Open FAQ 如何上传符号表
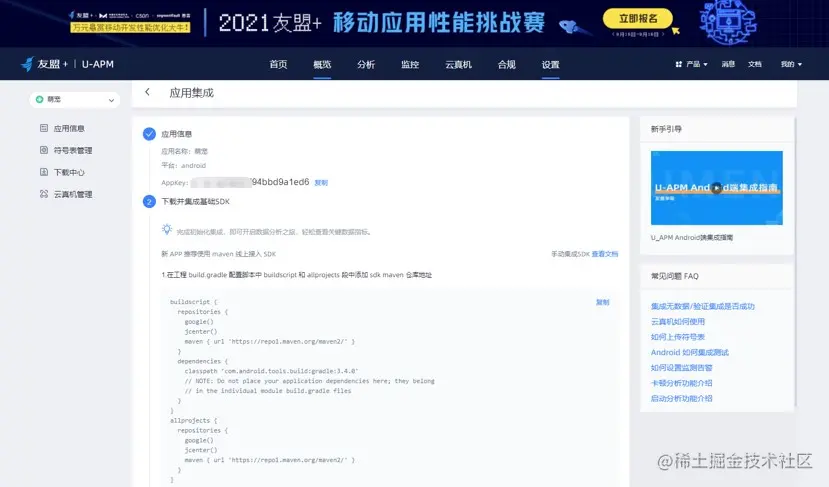 [678, 337]
